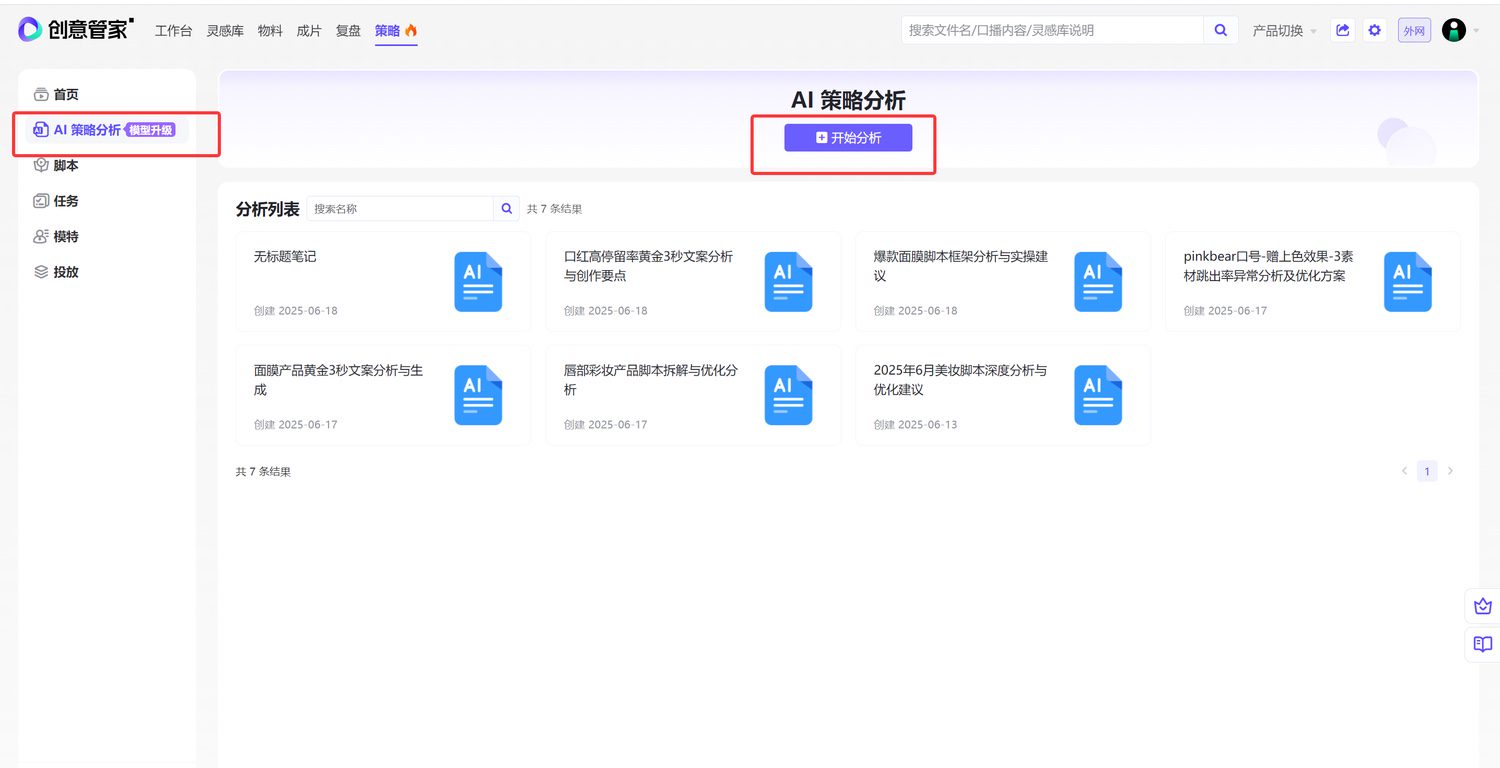Click AI icon on pinkbear口号 card

[1409, 281]
